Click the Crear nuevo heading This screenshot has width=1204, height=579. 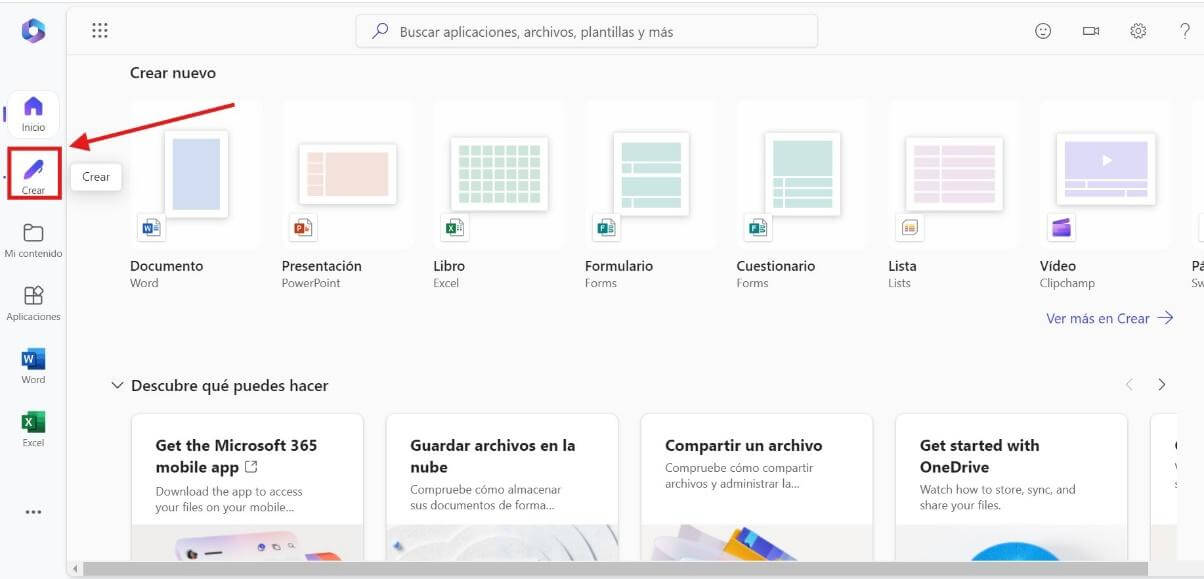coord(173,73)
